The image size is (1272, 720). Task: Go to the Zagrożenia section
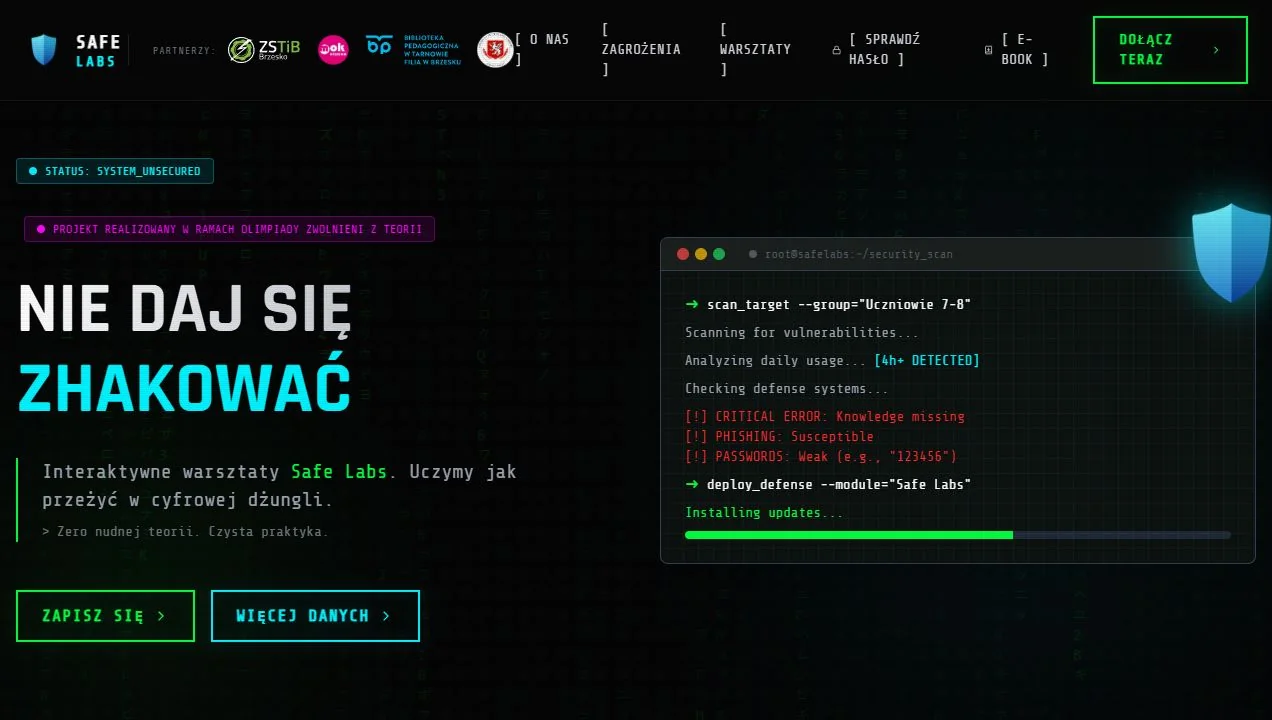click(641, 49)
